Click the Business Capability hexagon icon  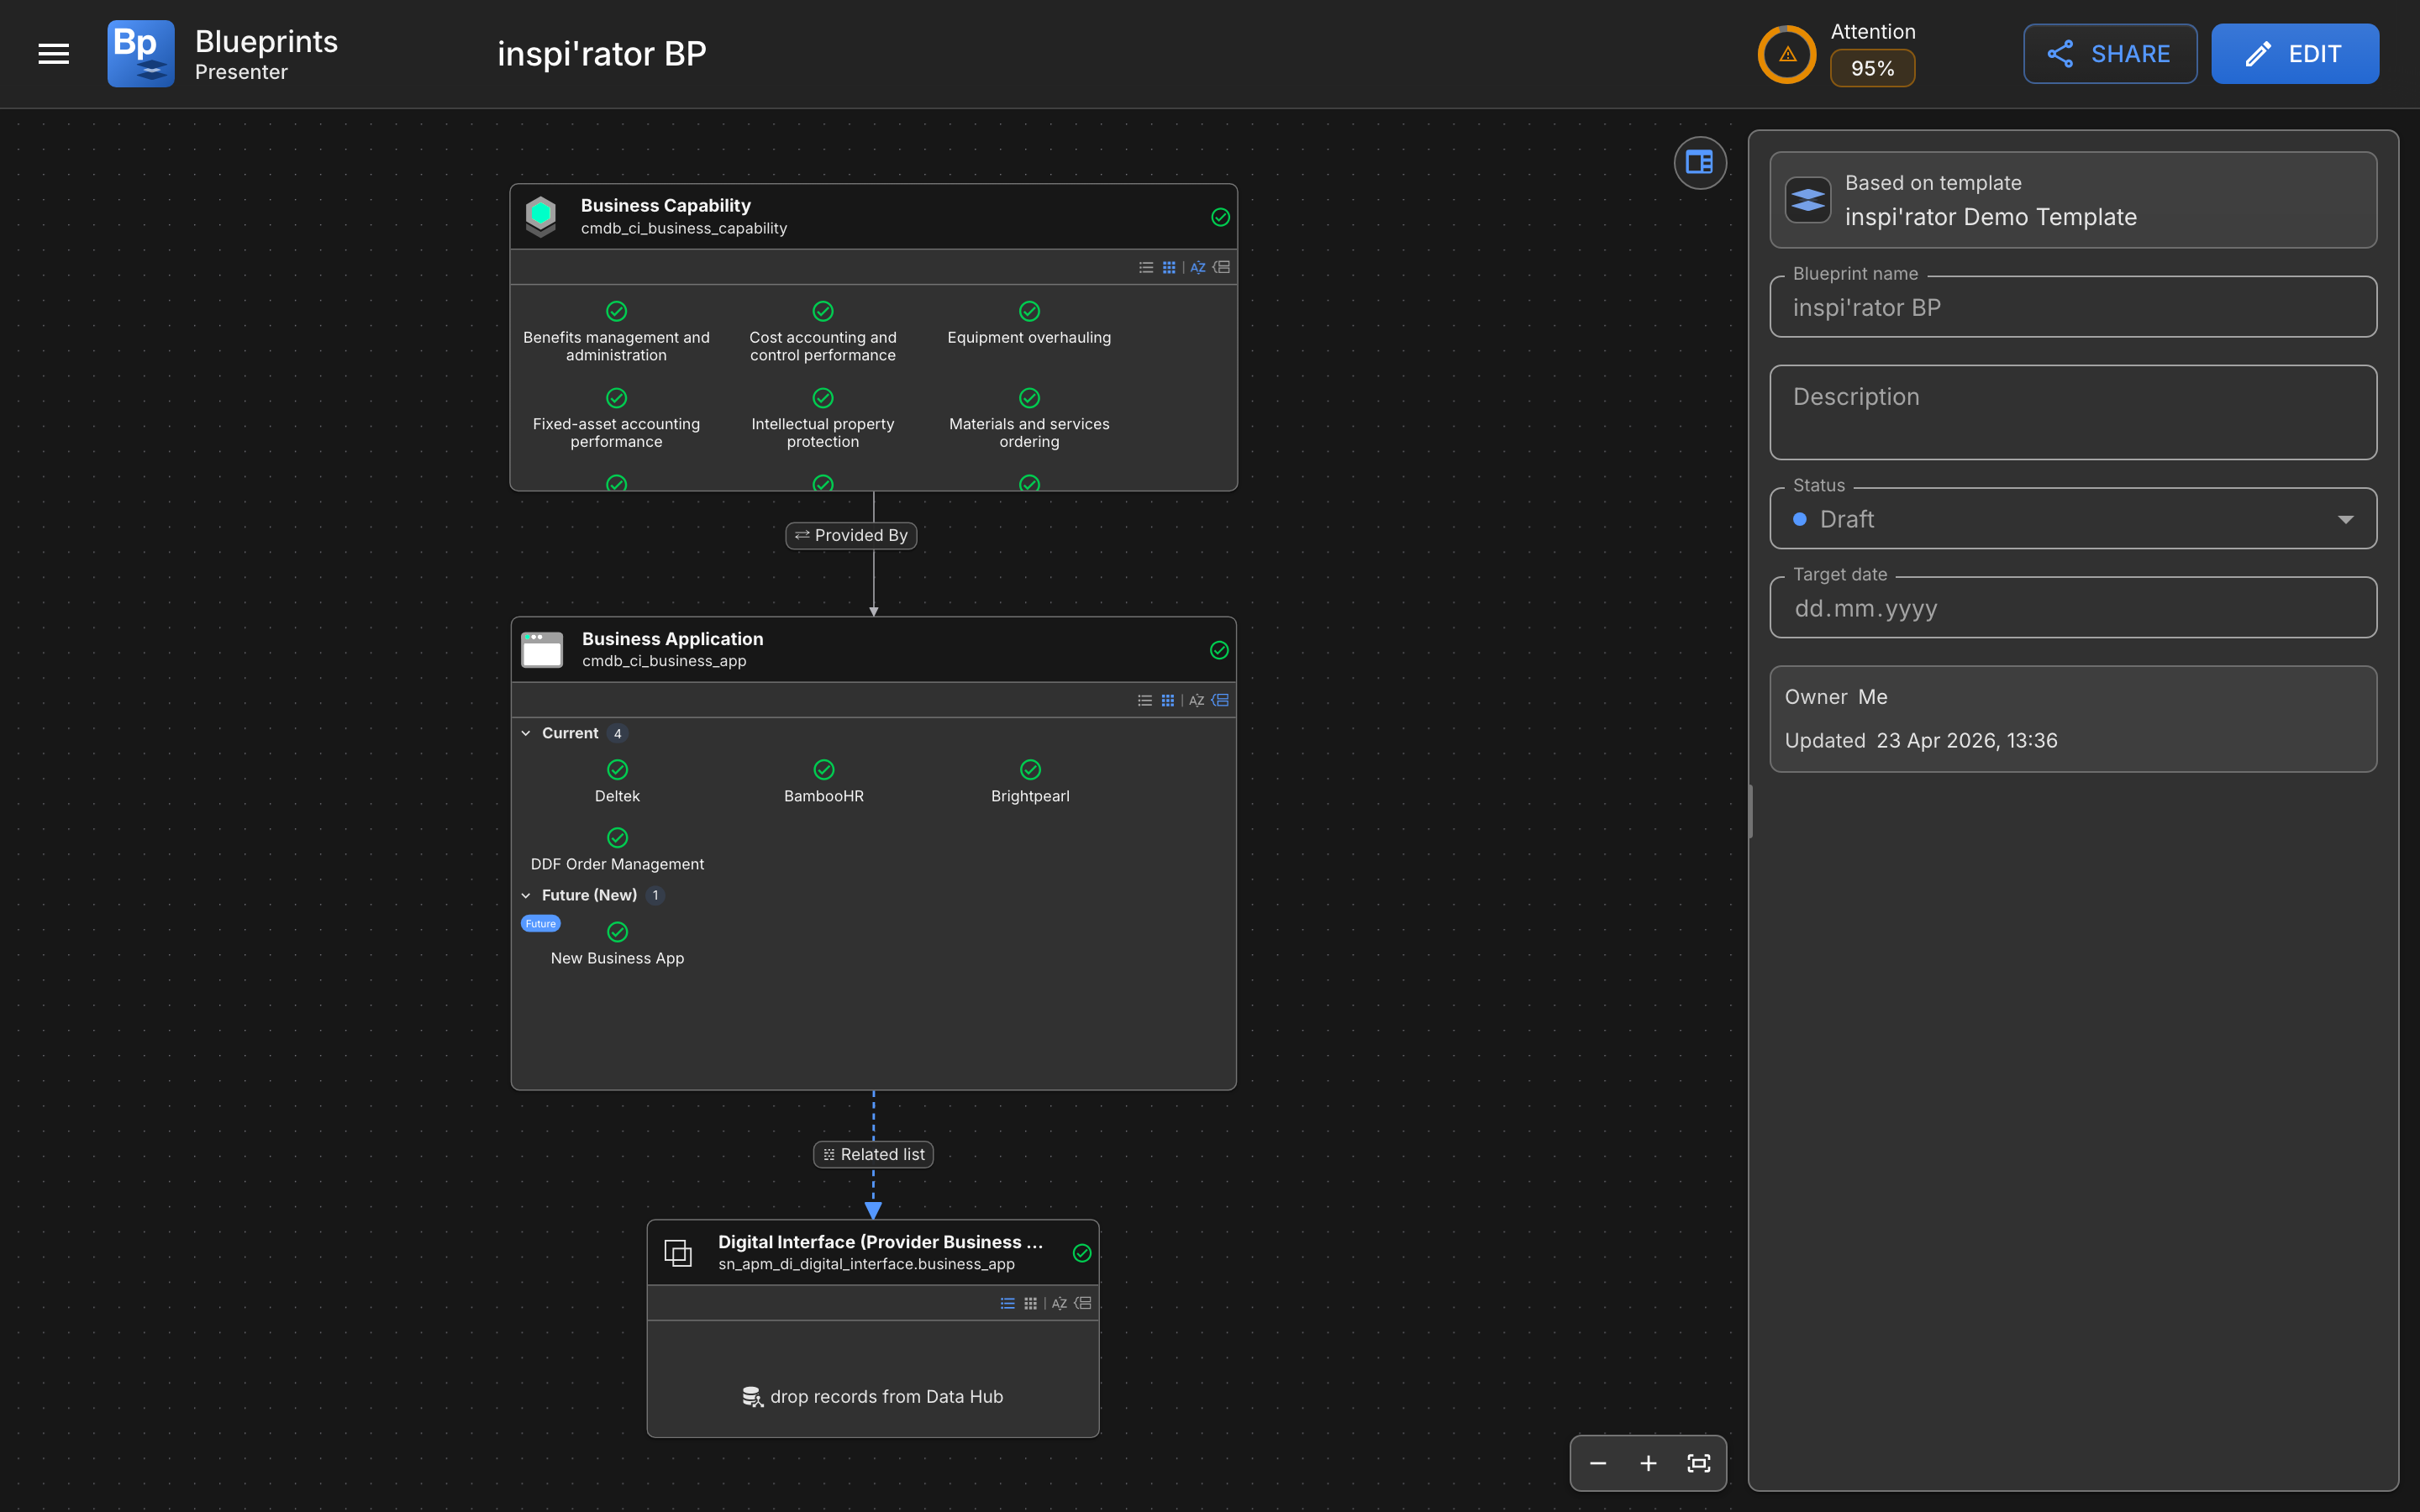pyautogui.click(x=541, y=216)
